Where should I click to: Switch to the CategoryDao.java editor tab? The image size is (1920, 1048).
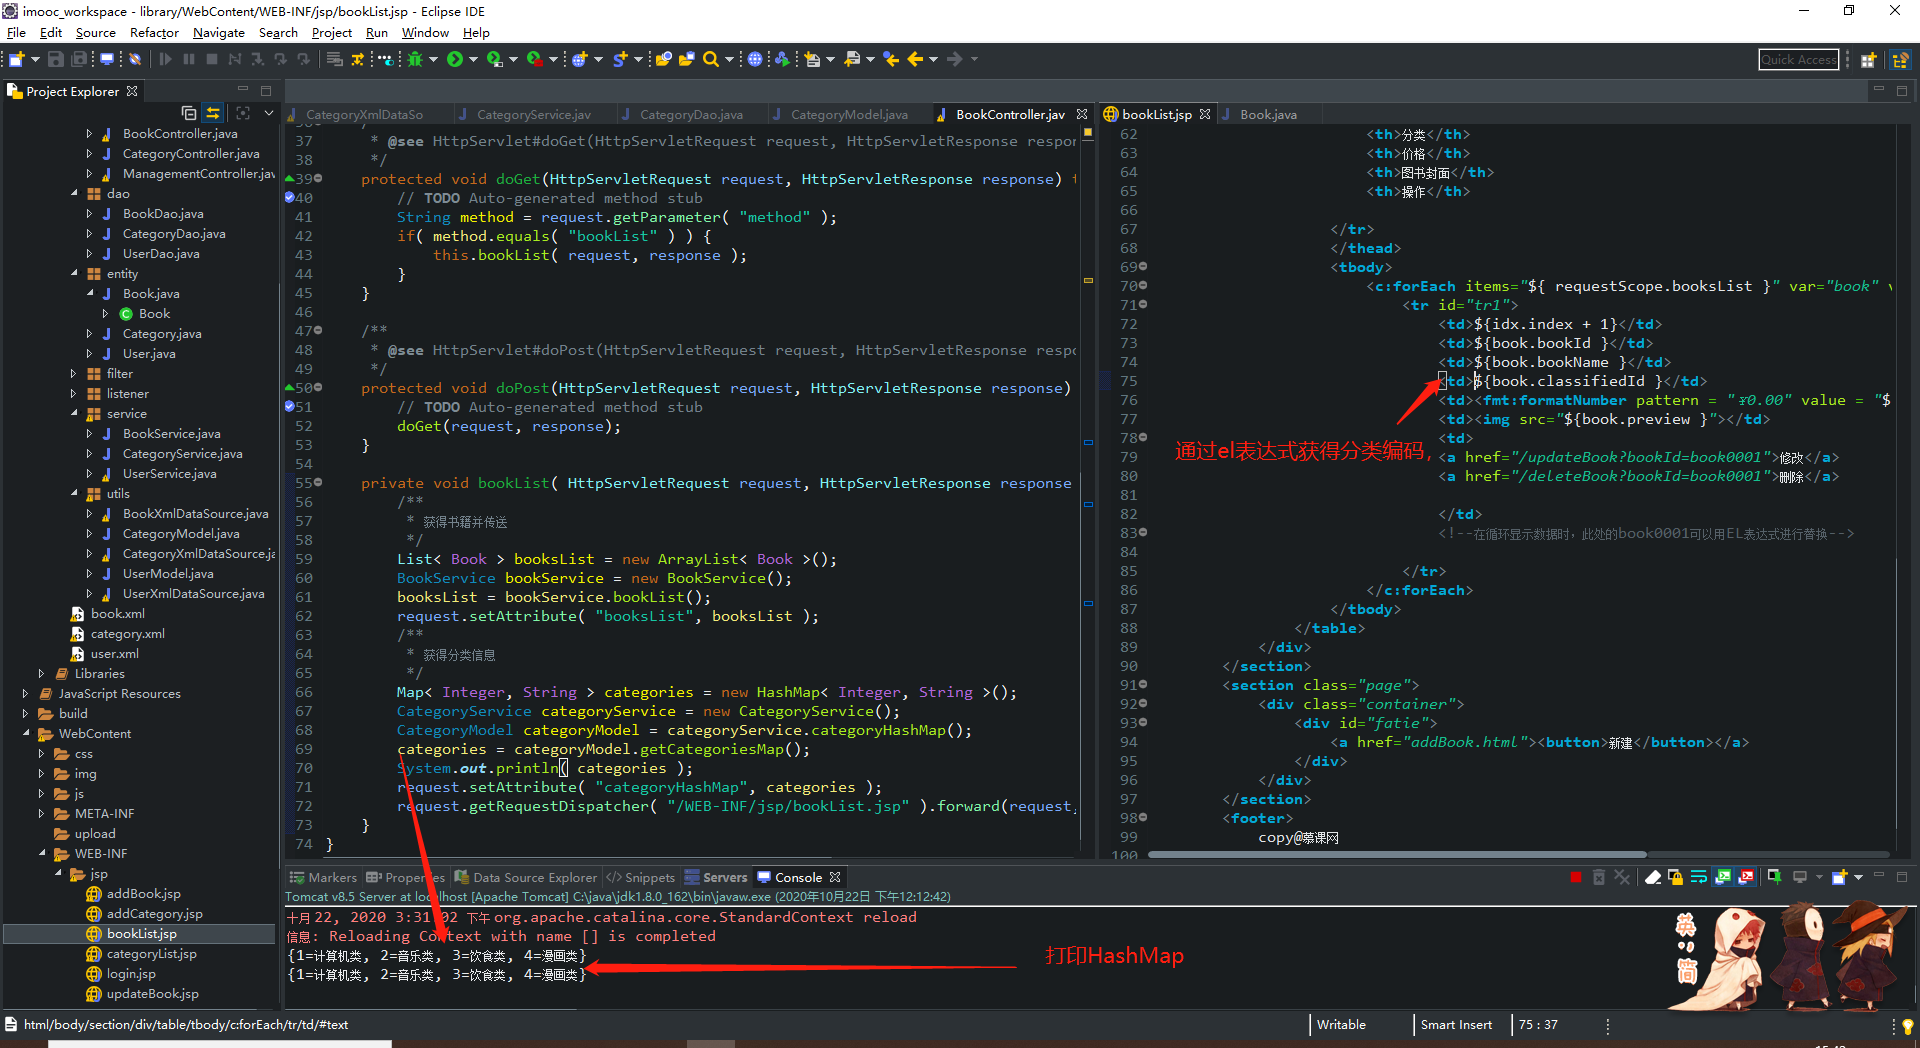[x=690, y=114]
